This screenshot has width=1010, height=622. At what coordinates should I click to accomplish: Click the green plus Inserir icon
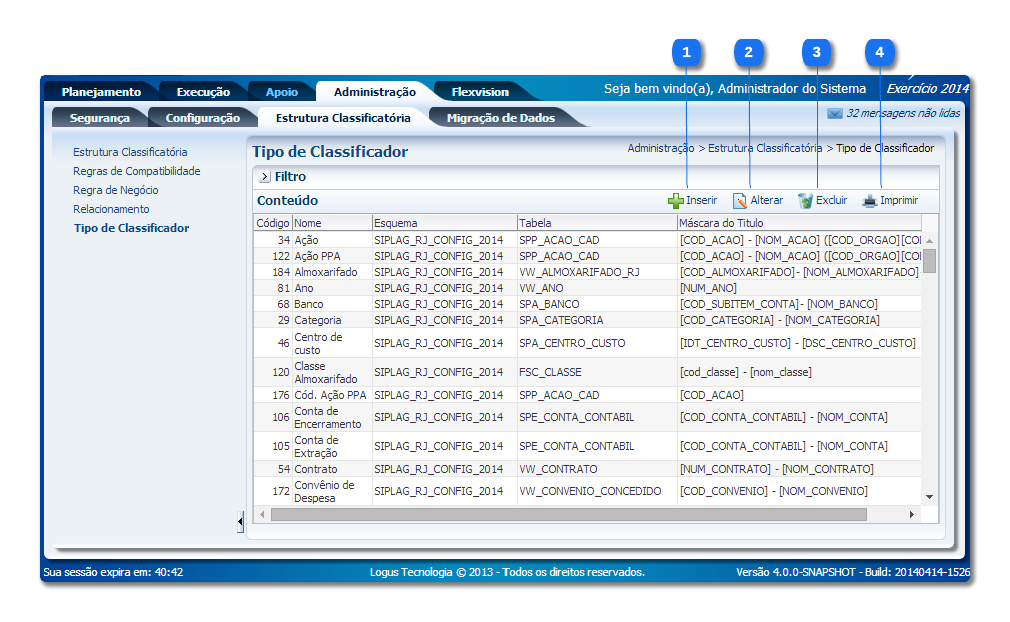coord(676,201)
